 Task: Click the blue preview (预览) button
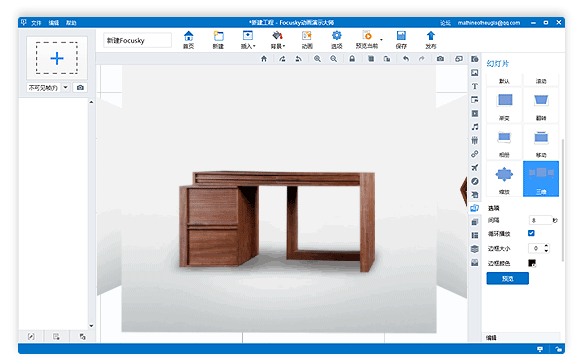[507, 278]
